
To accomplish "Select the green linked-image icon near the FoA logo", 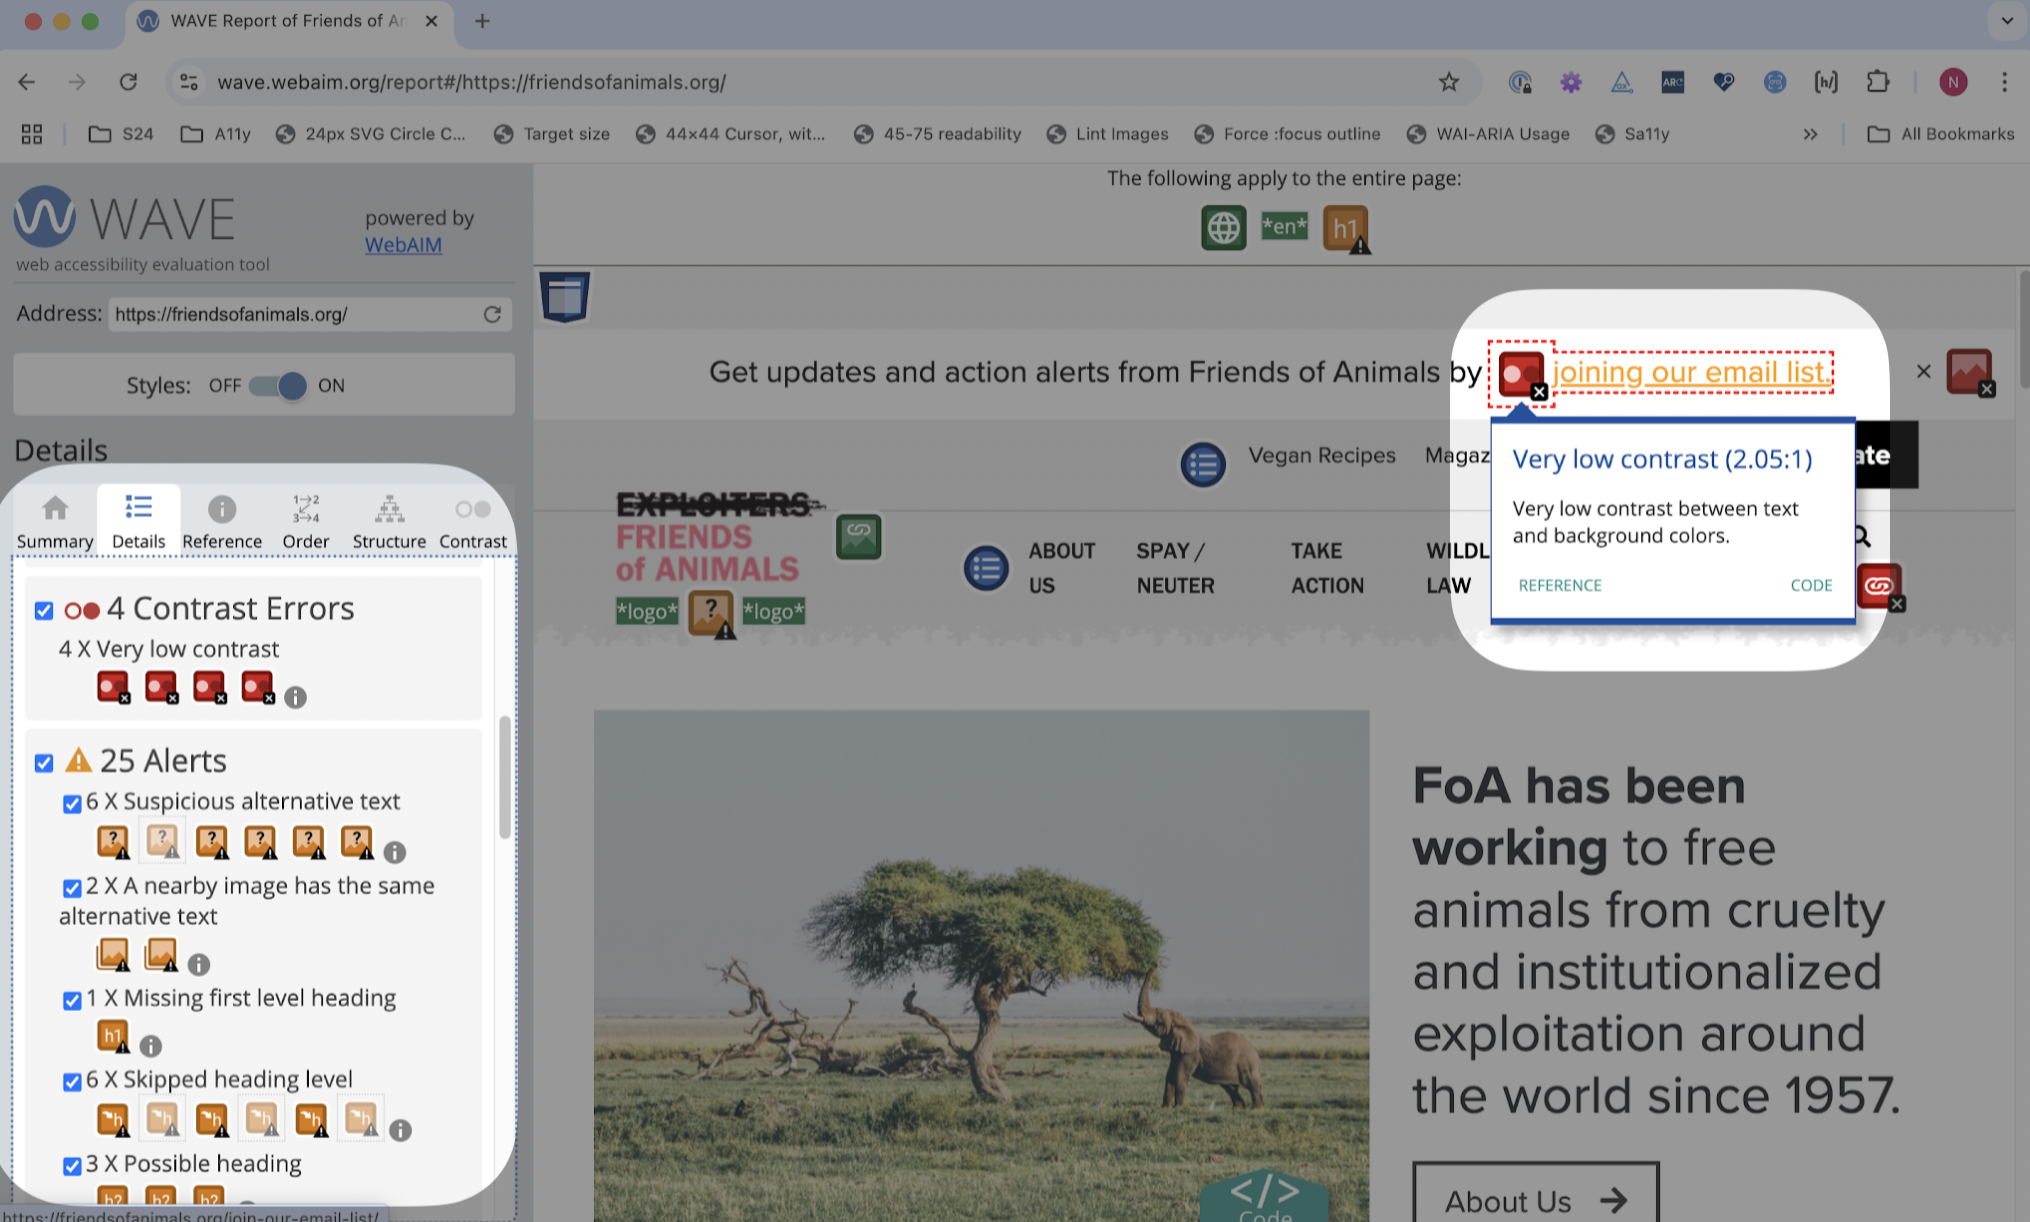I will click(x=858, y=537).
